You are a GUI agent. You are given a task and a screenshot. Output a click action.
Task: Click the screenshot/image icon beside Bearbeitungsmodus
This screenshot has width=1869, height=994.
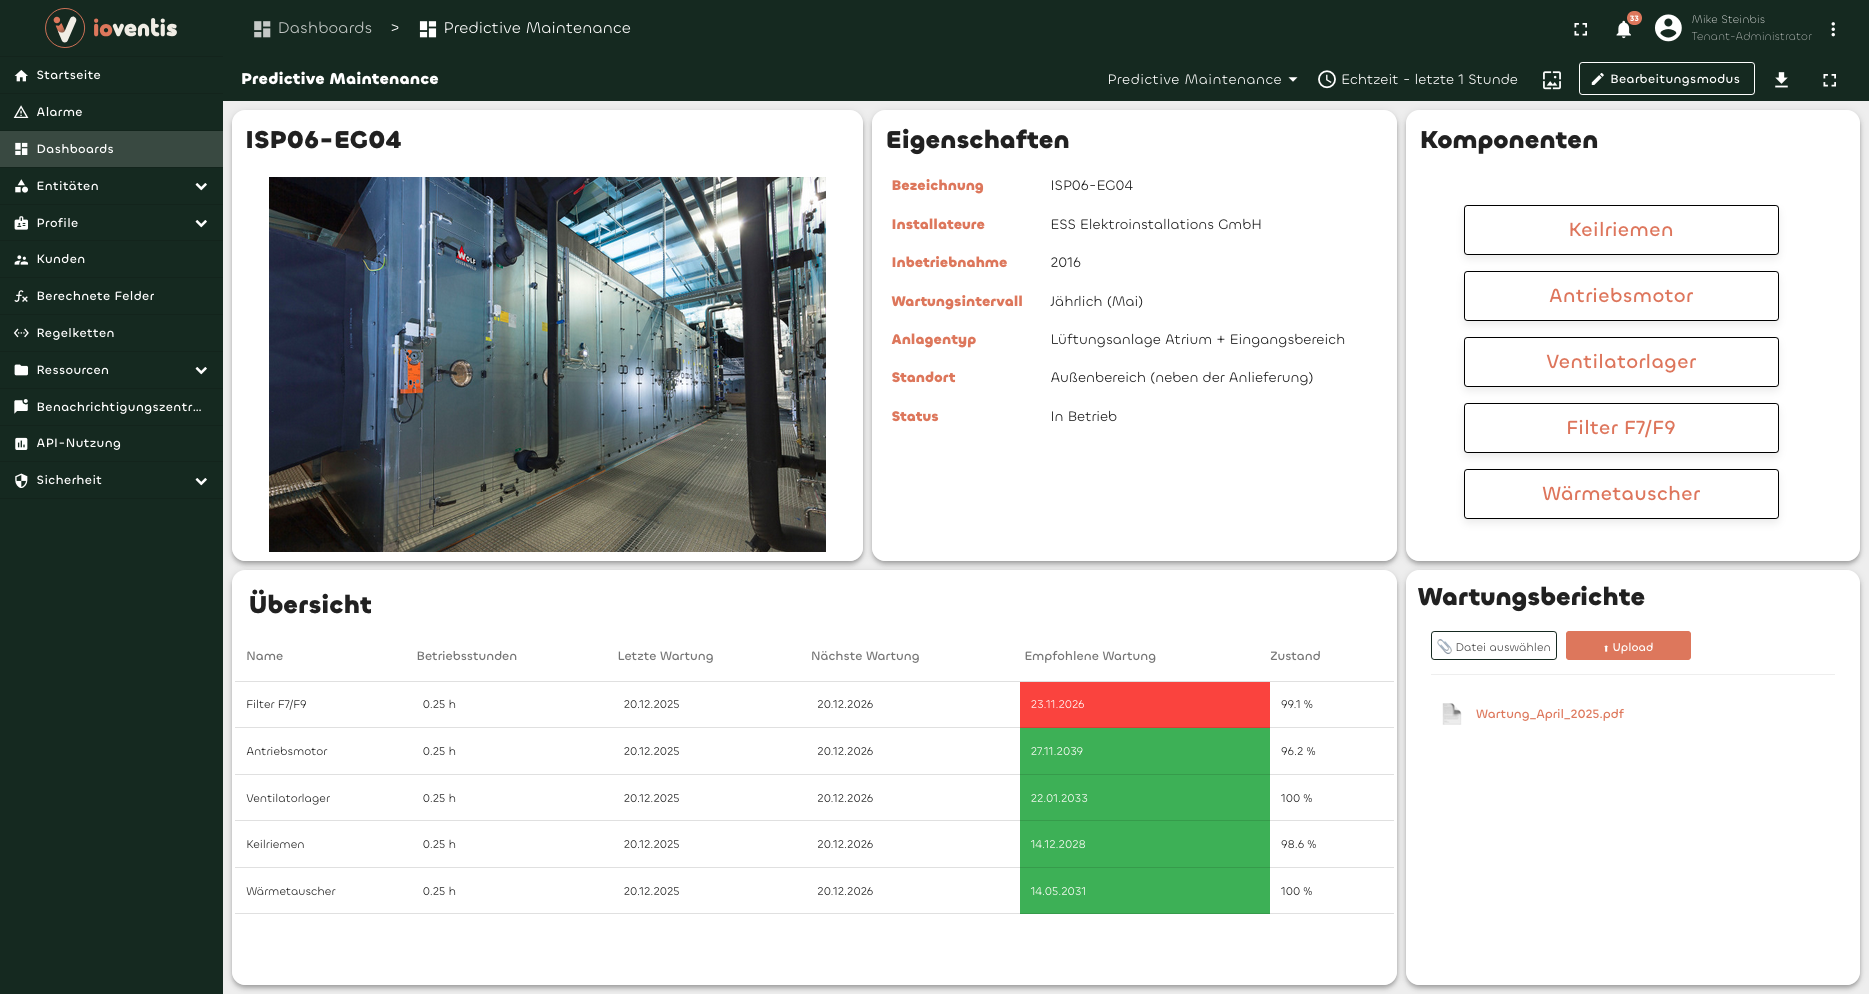(x=1551, y=79)
